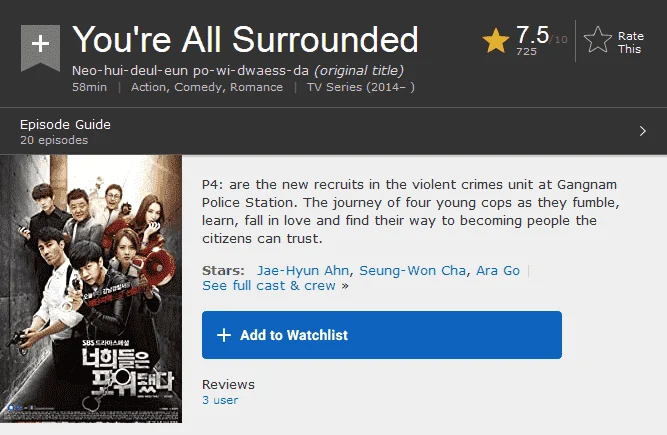This screenshot has height=435, width=667.
Task: Click the outlined Rate This star
Action: [x=598, y=40]
